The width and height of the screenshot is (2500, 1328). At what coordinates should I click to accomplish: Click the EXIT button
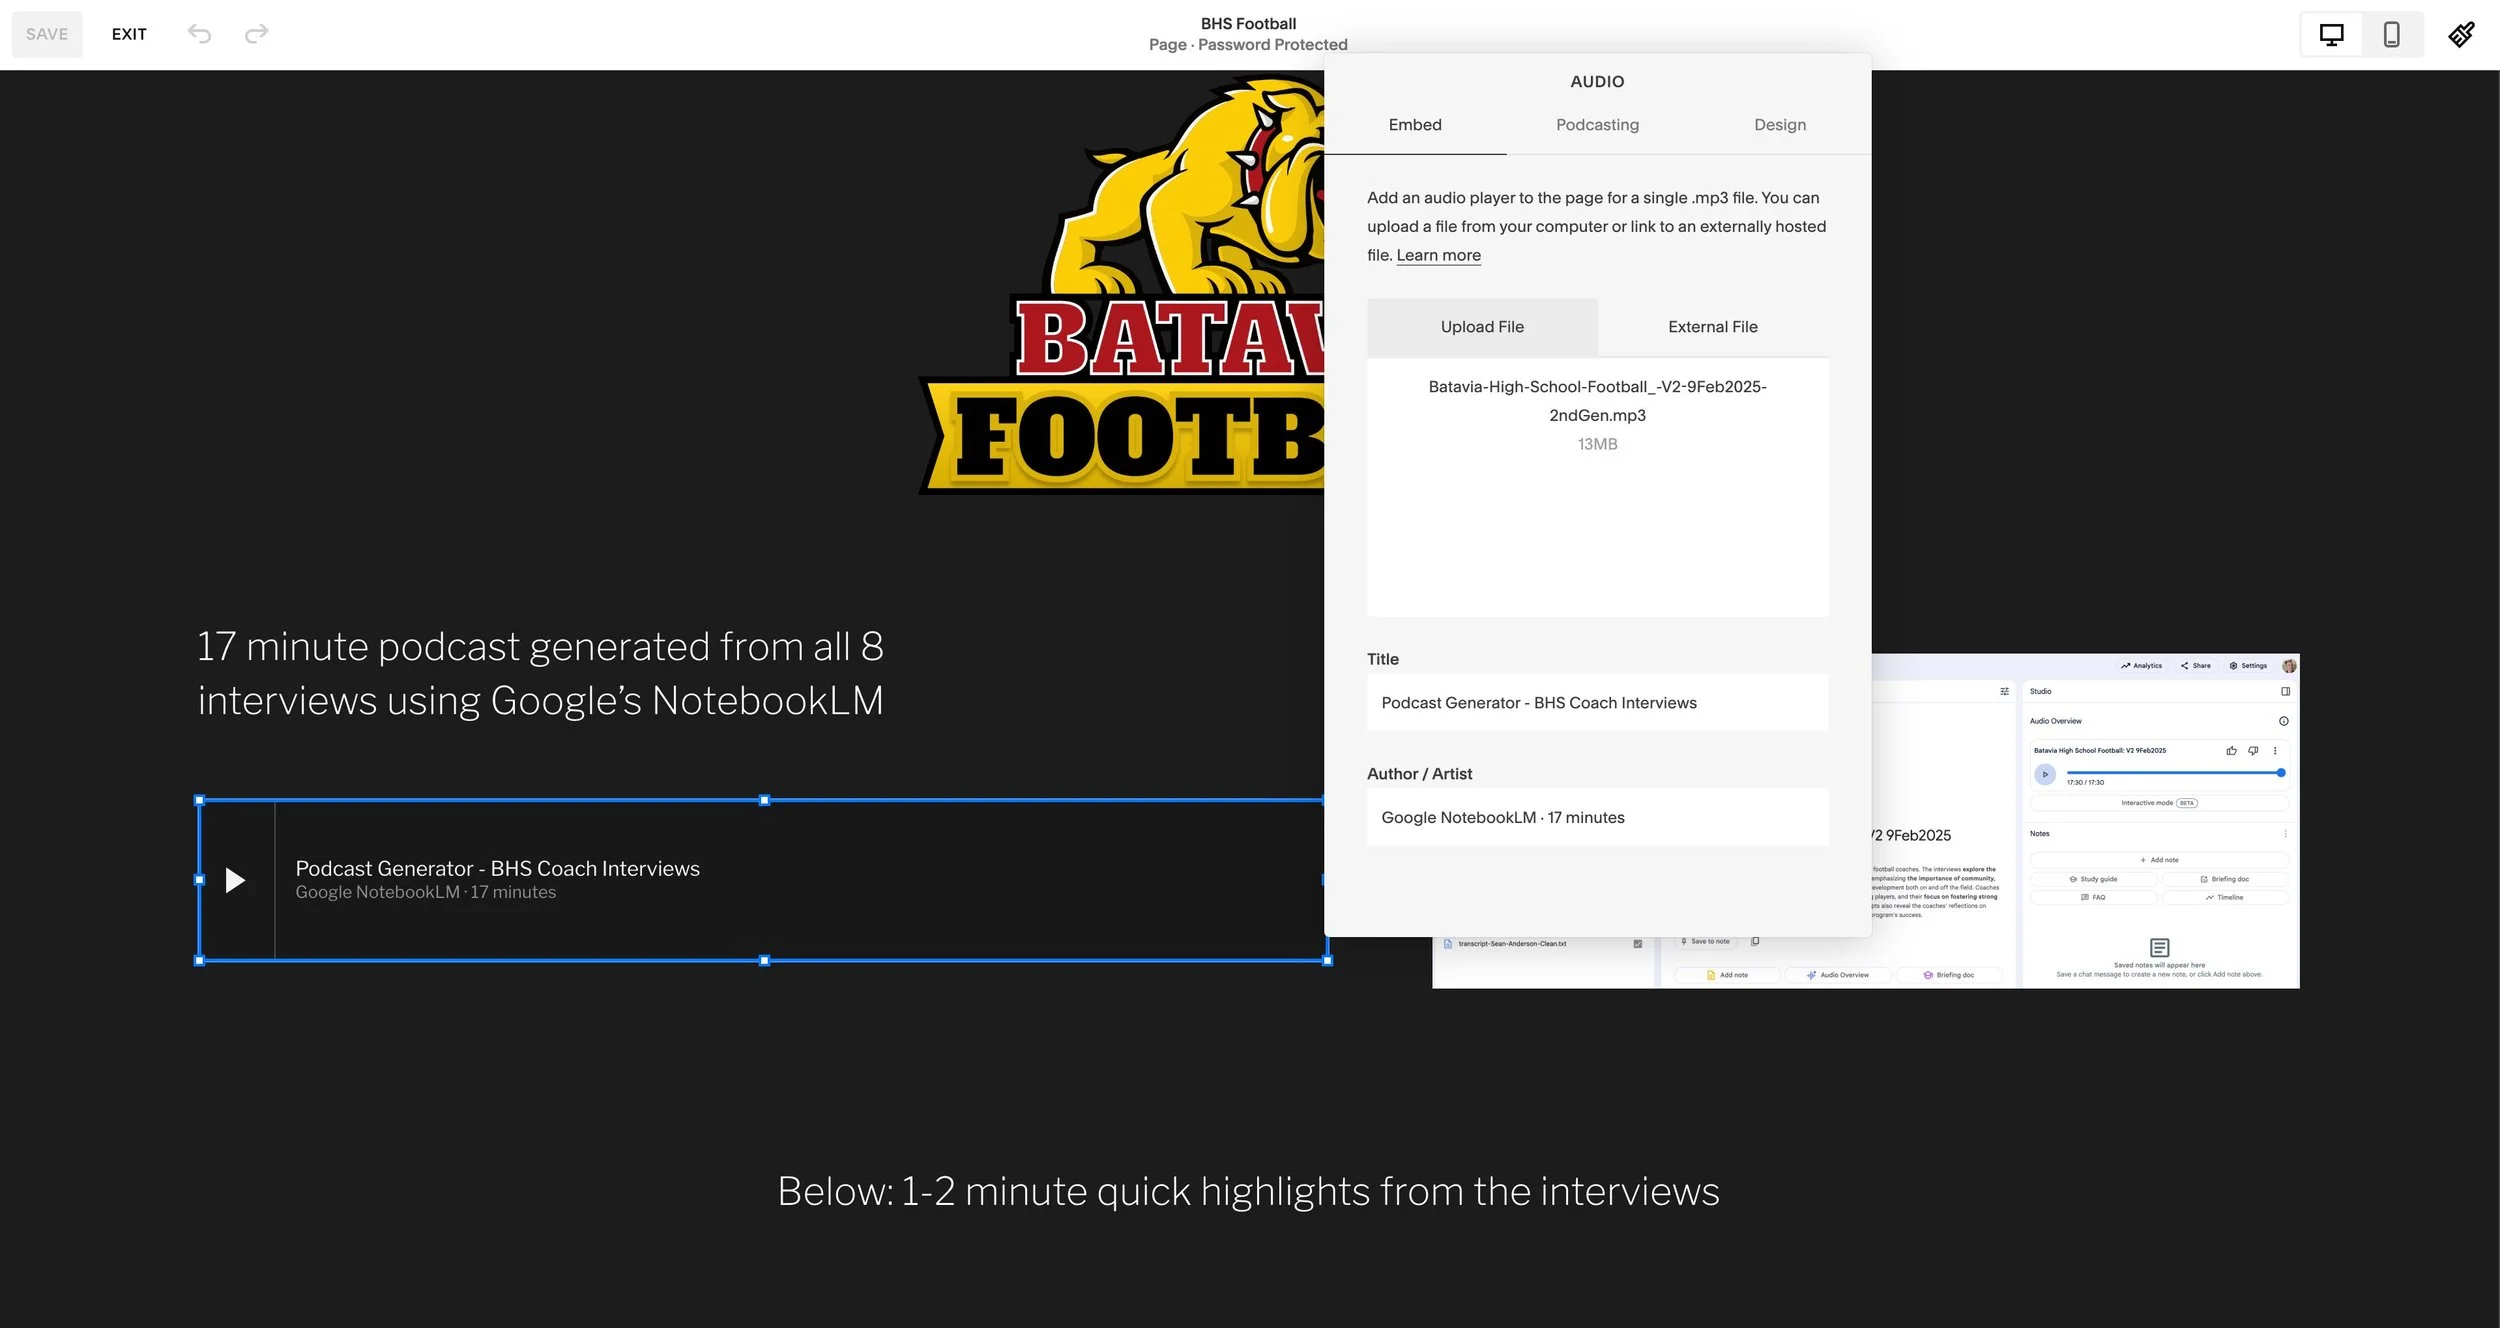click(x=129, y=34)
